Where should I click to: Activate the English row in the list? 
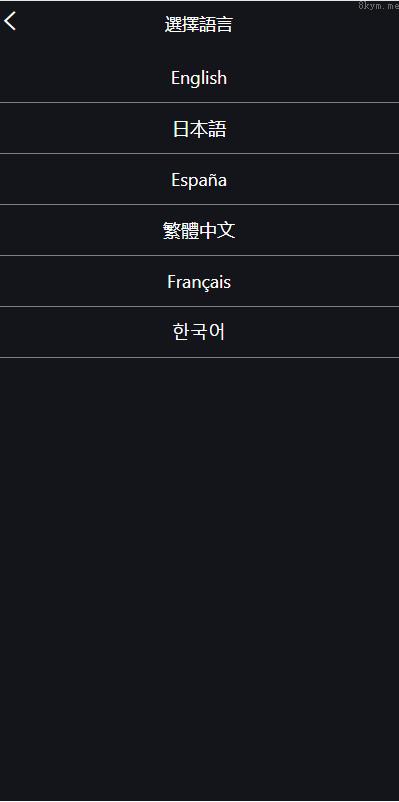click(x=200, y=77)
